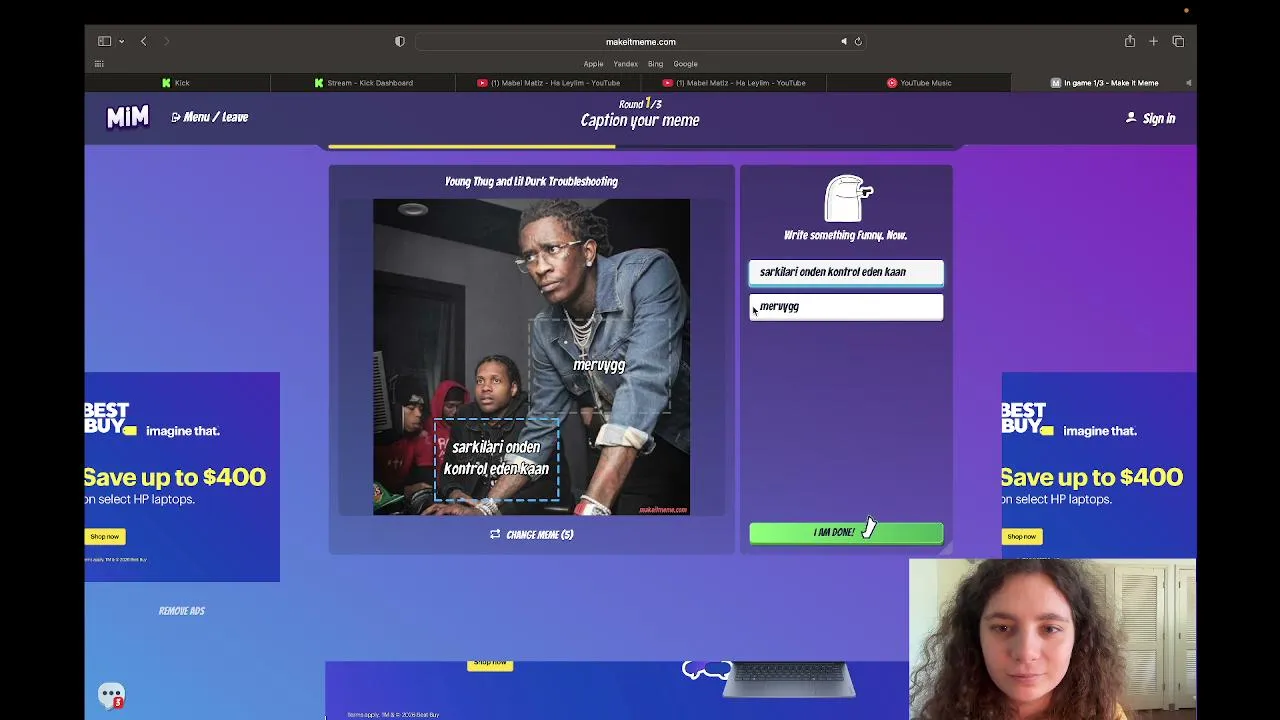
Task: Open the Apple bookmark
Action: coord(593,64)
